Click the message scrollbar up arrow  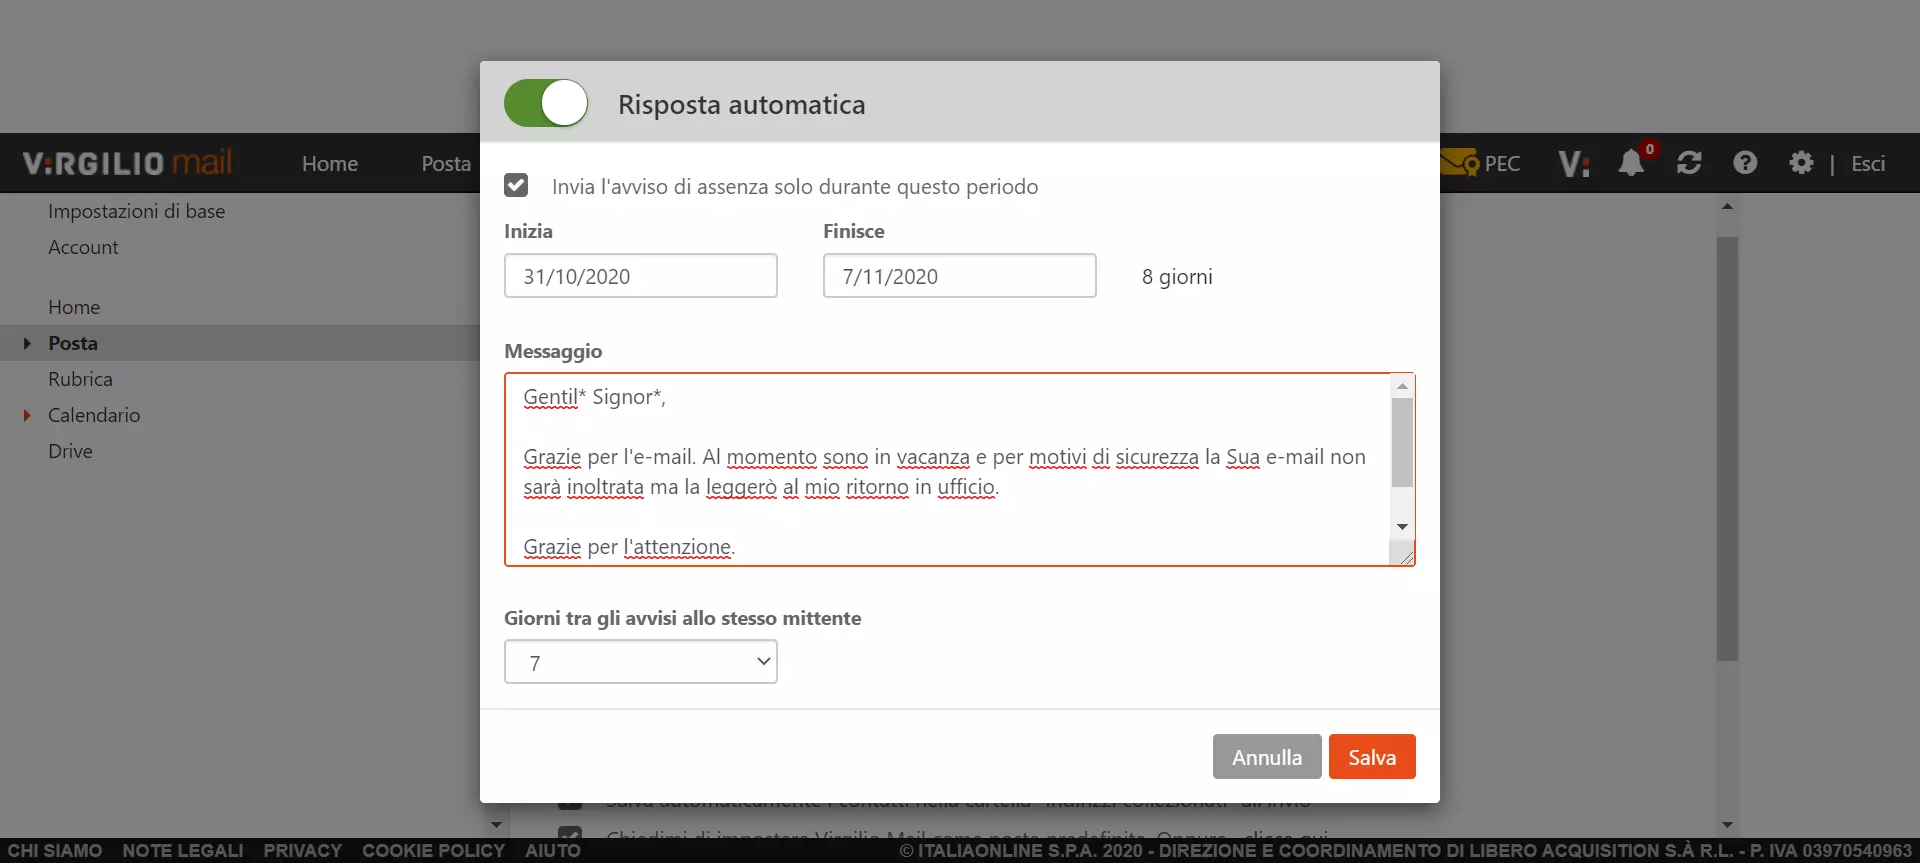coord(1402,386)
